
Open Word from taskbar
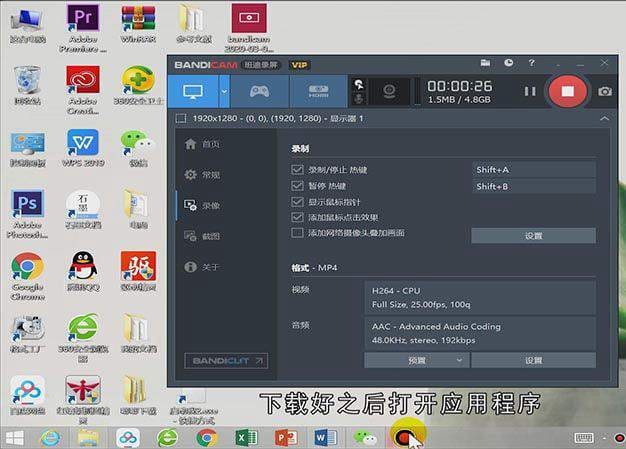(x=325, y=438)
